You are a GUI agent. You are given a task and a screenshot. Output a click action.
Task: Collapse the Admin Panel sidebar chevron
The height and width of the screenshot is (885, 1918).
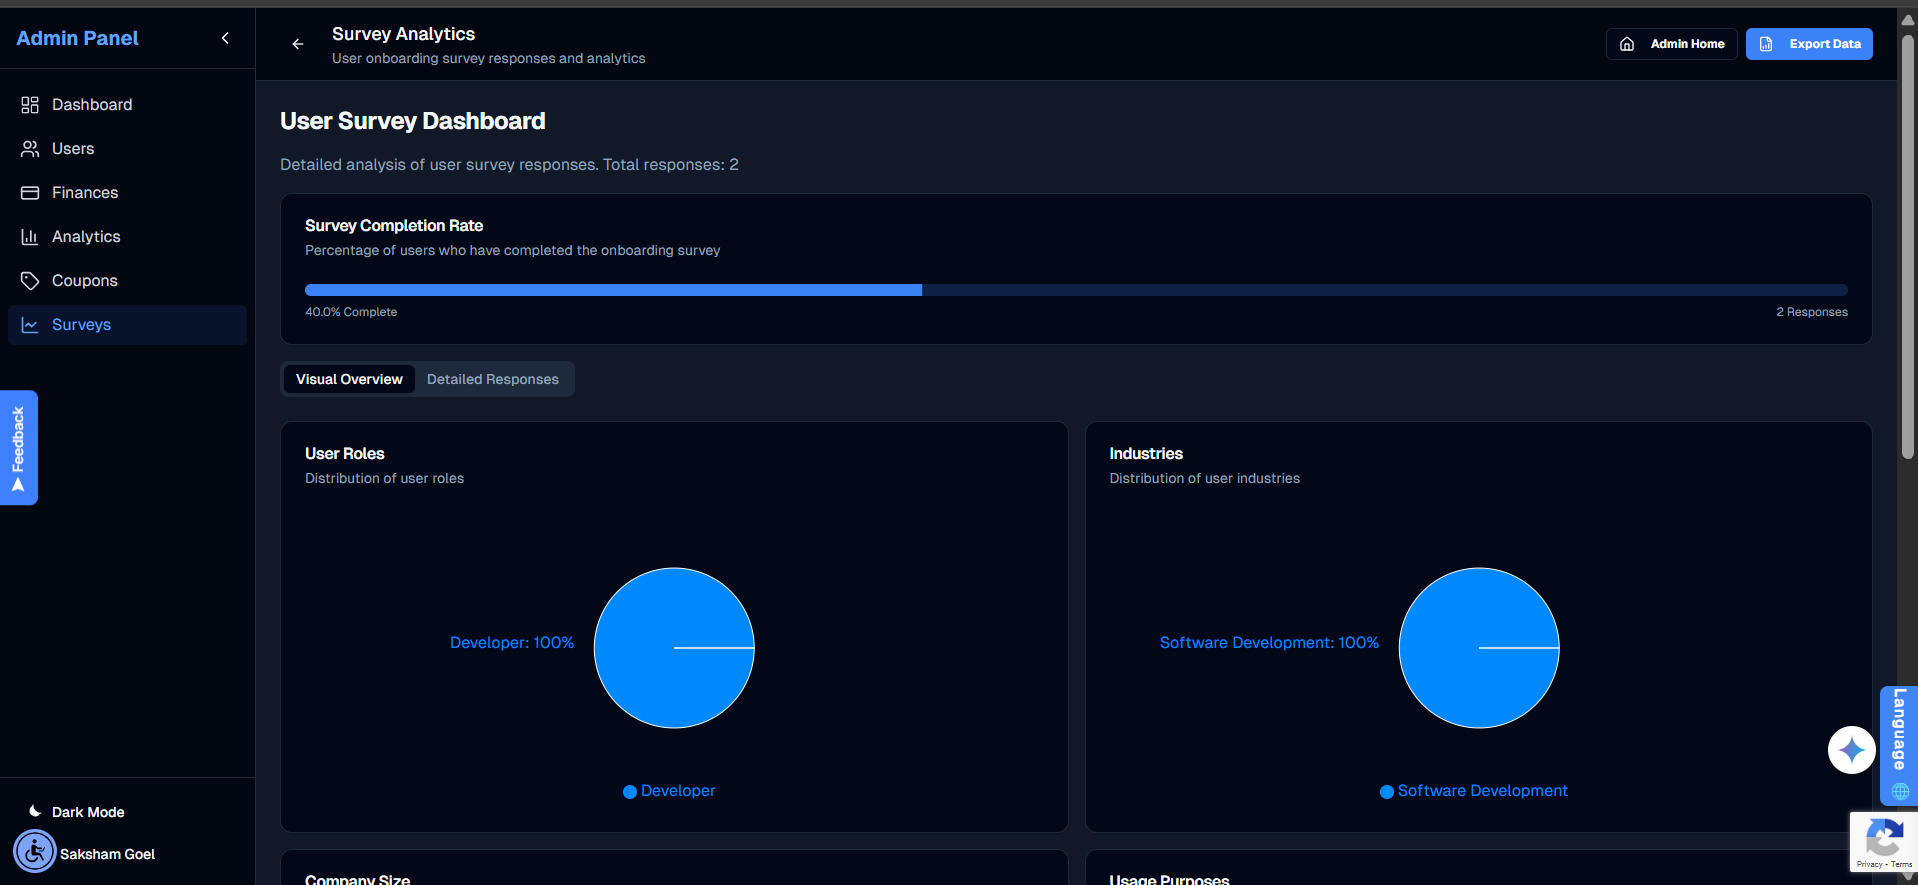[225, 38]
